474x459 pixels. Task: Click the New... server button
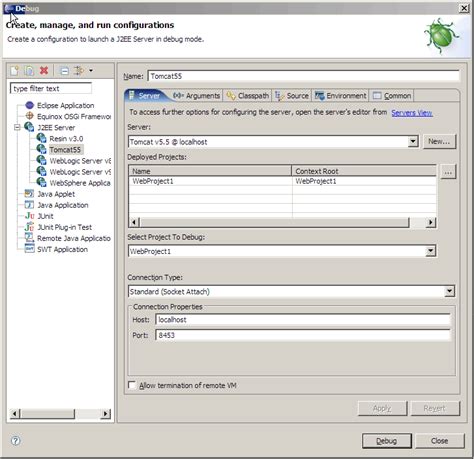tap(439, 141)
